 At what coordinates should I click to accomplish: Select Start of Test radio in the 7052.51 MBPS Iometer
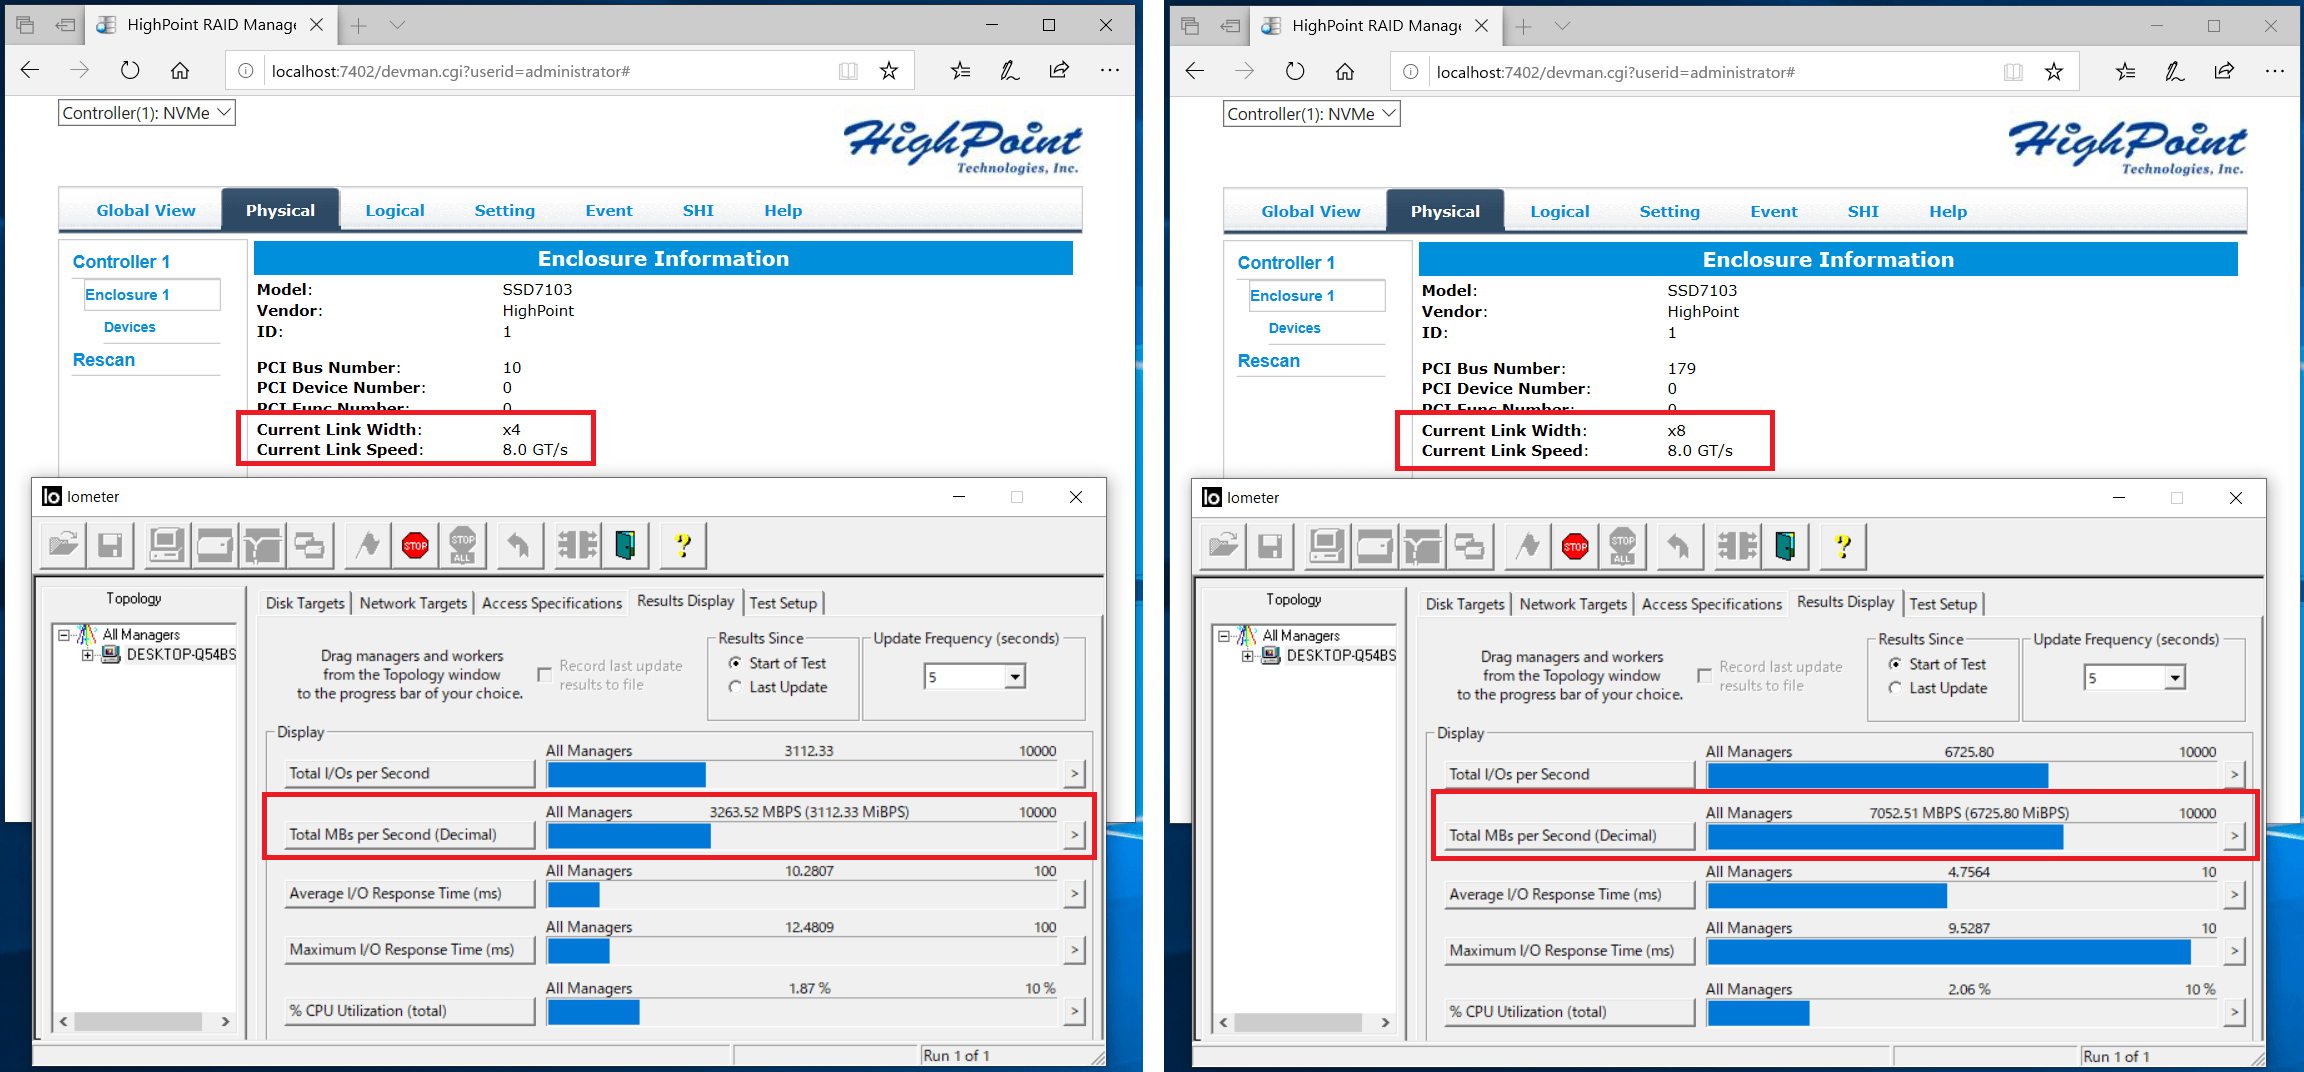pyautogui.click(x=1895, y=664)
